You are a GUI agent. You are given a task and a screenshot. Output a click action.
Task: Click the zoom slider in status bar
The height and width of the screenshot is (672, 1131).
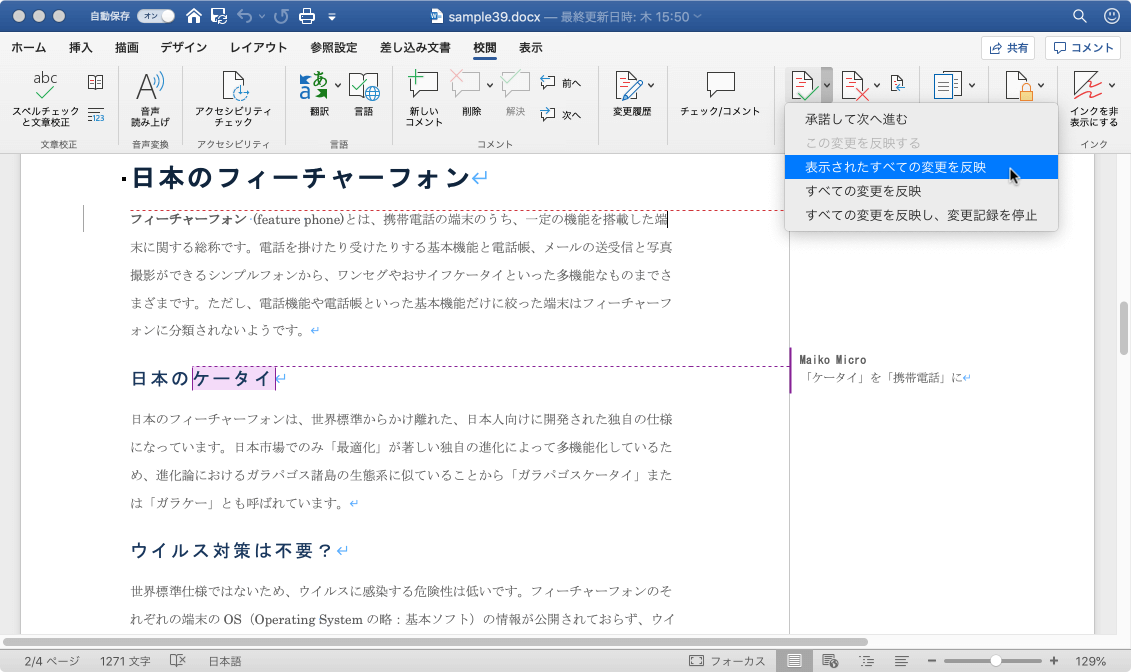click(x=995, y=661)
